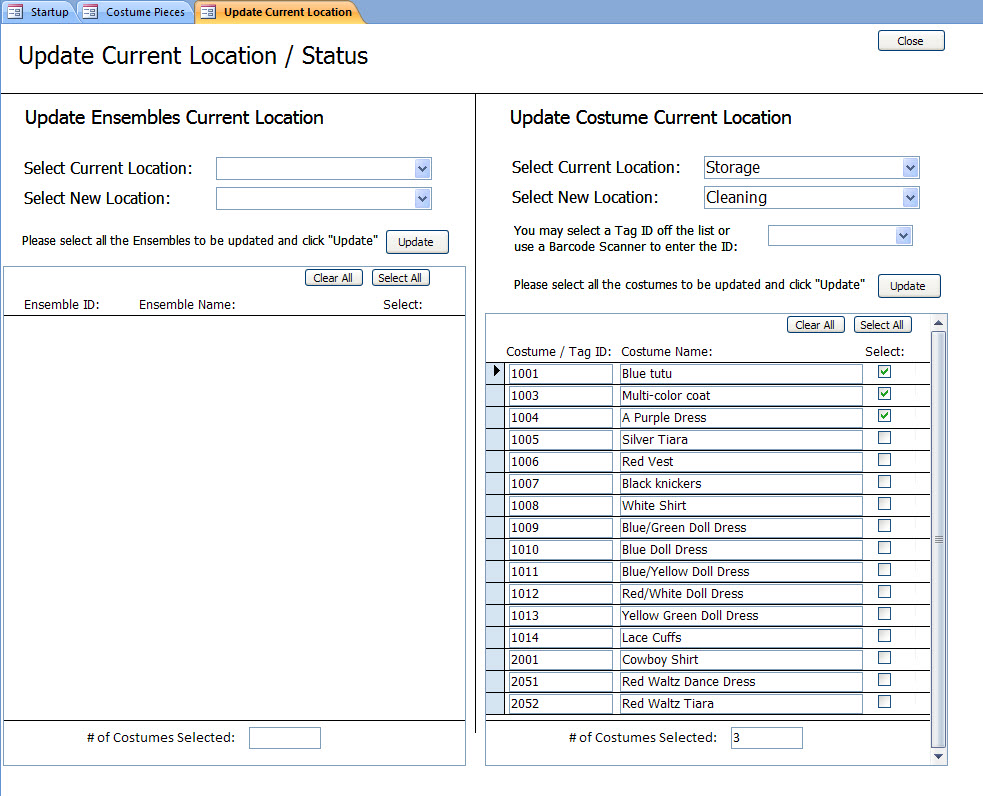Image resolution: width=983 pixels, height=796 pixels.
Task: Select the Update Current Location tab
Action: (x=279, y=12)
